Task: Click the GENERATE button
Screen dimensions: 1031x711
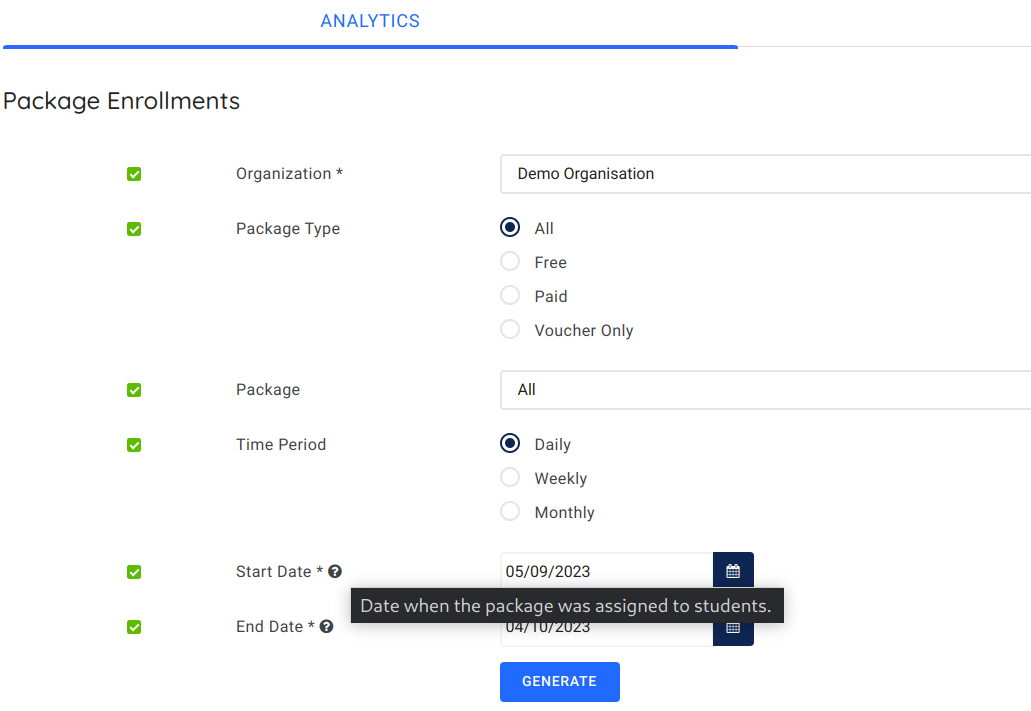Action: click(x=559, y=681)
